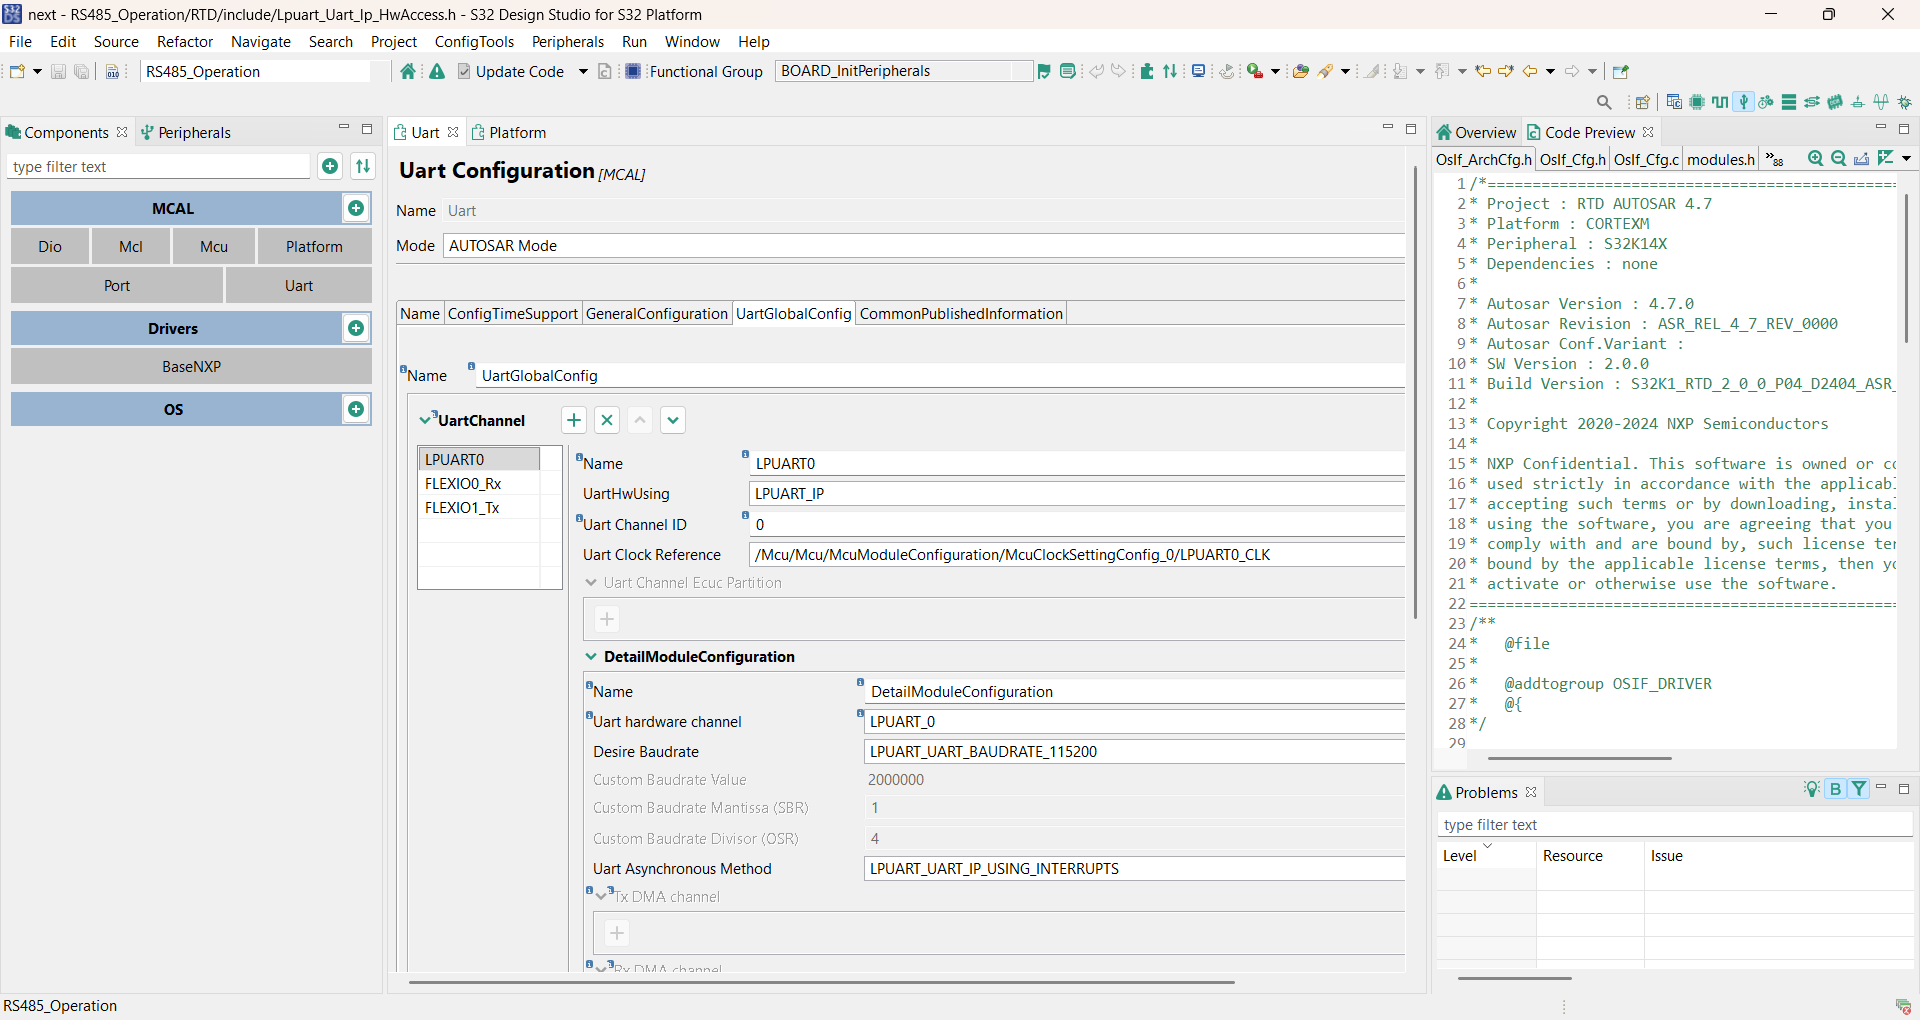The image size is (1920, 1020).
Task: Click the components filter text field
Action: tap(160, 166)
